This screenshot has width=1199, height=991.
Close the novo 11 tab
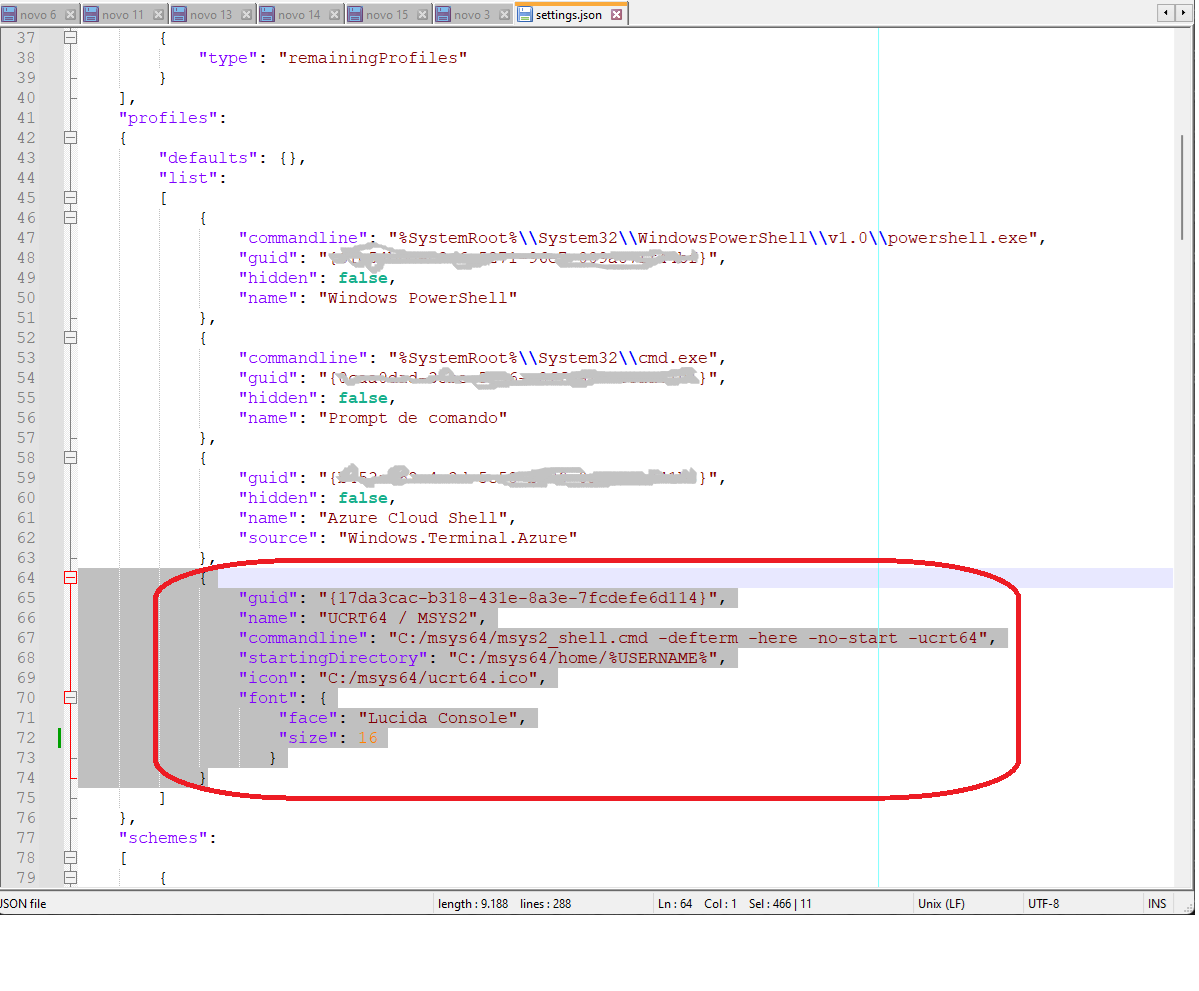tap(157, 15)
